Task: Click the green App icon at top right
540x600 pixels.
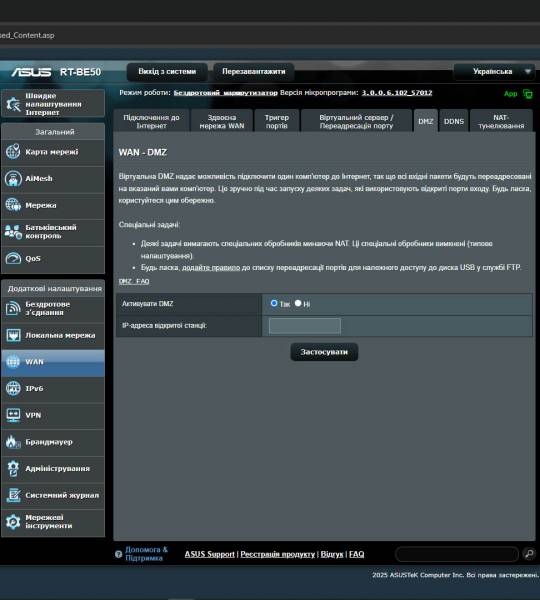Action: coord(527,94)
